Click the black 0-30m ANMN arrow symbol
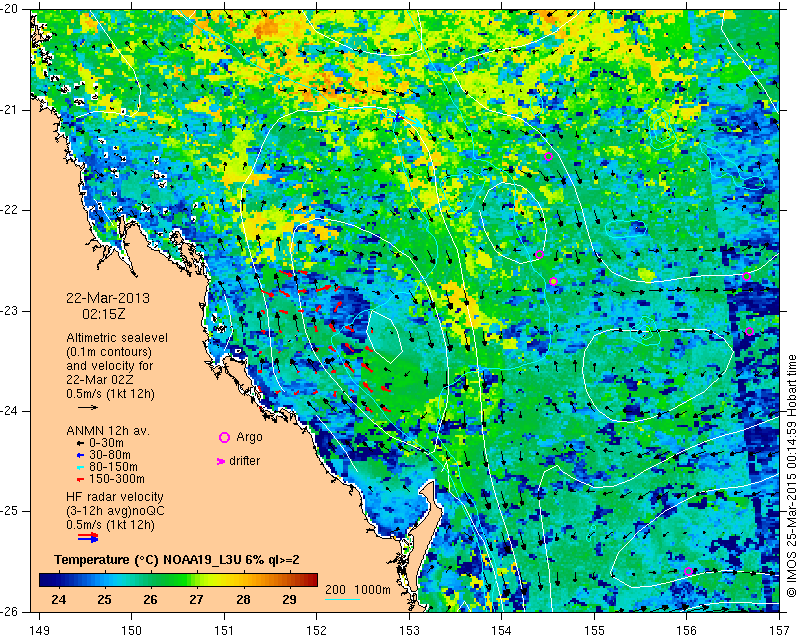The height and width of the screenshot is (640, 800). [x=80, y=443]
